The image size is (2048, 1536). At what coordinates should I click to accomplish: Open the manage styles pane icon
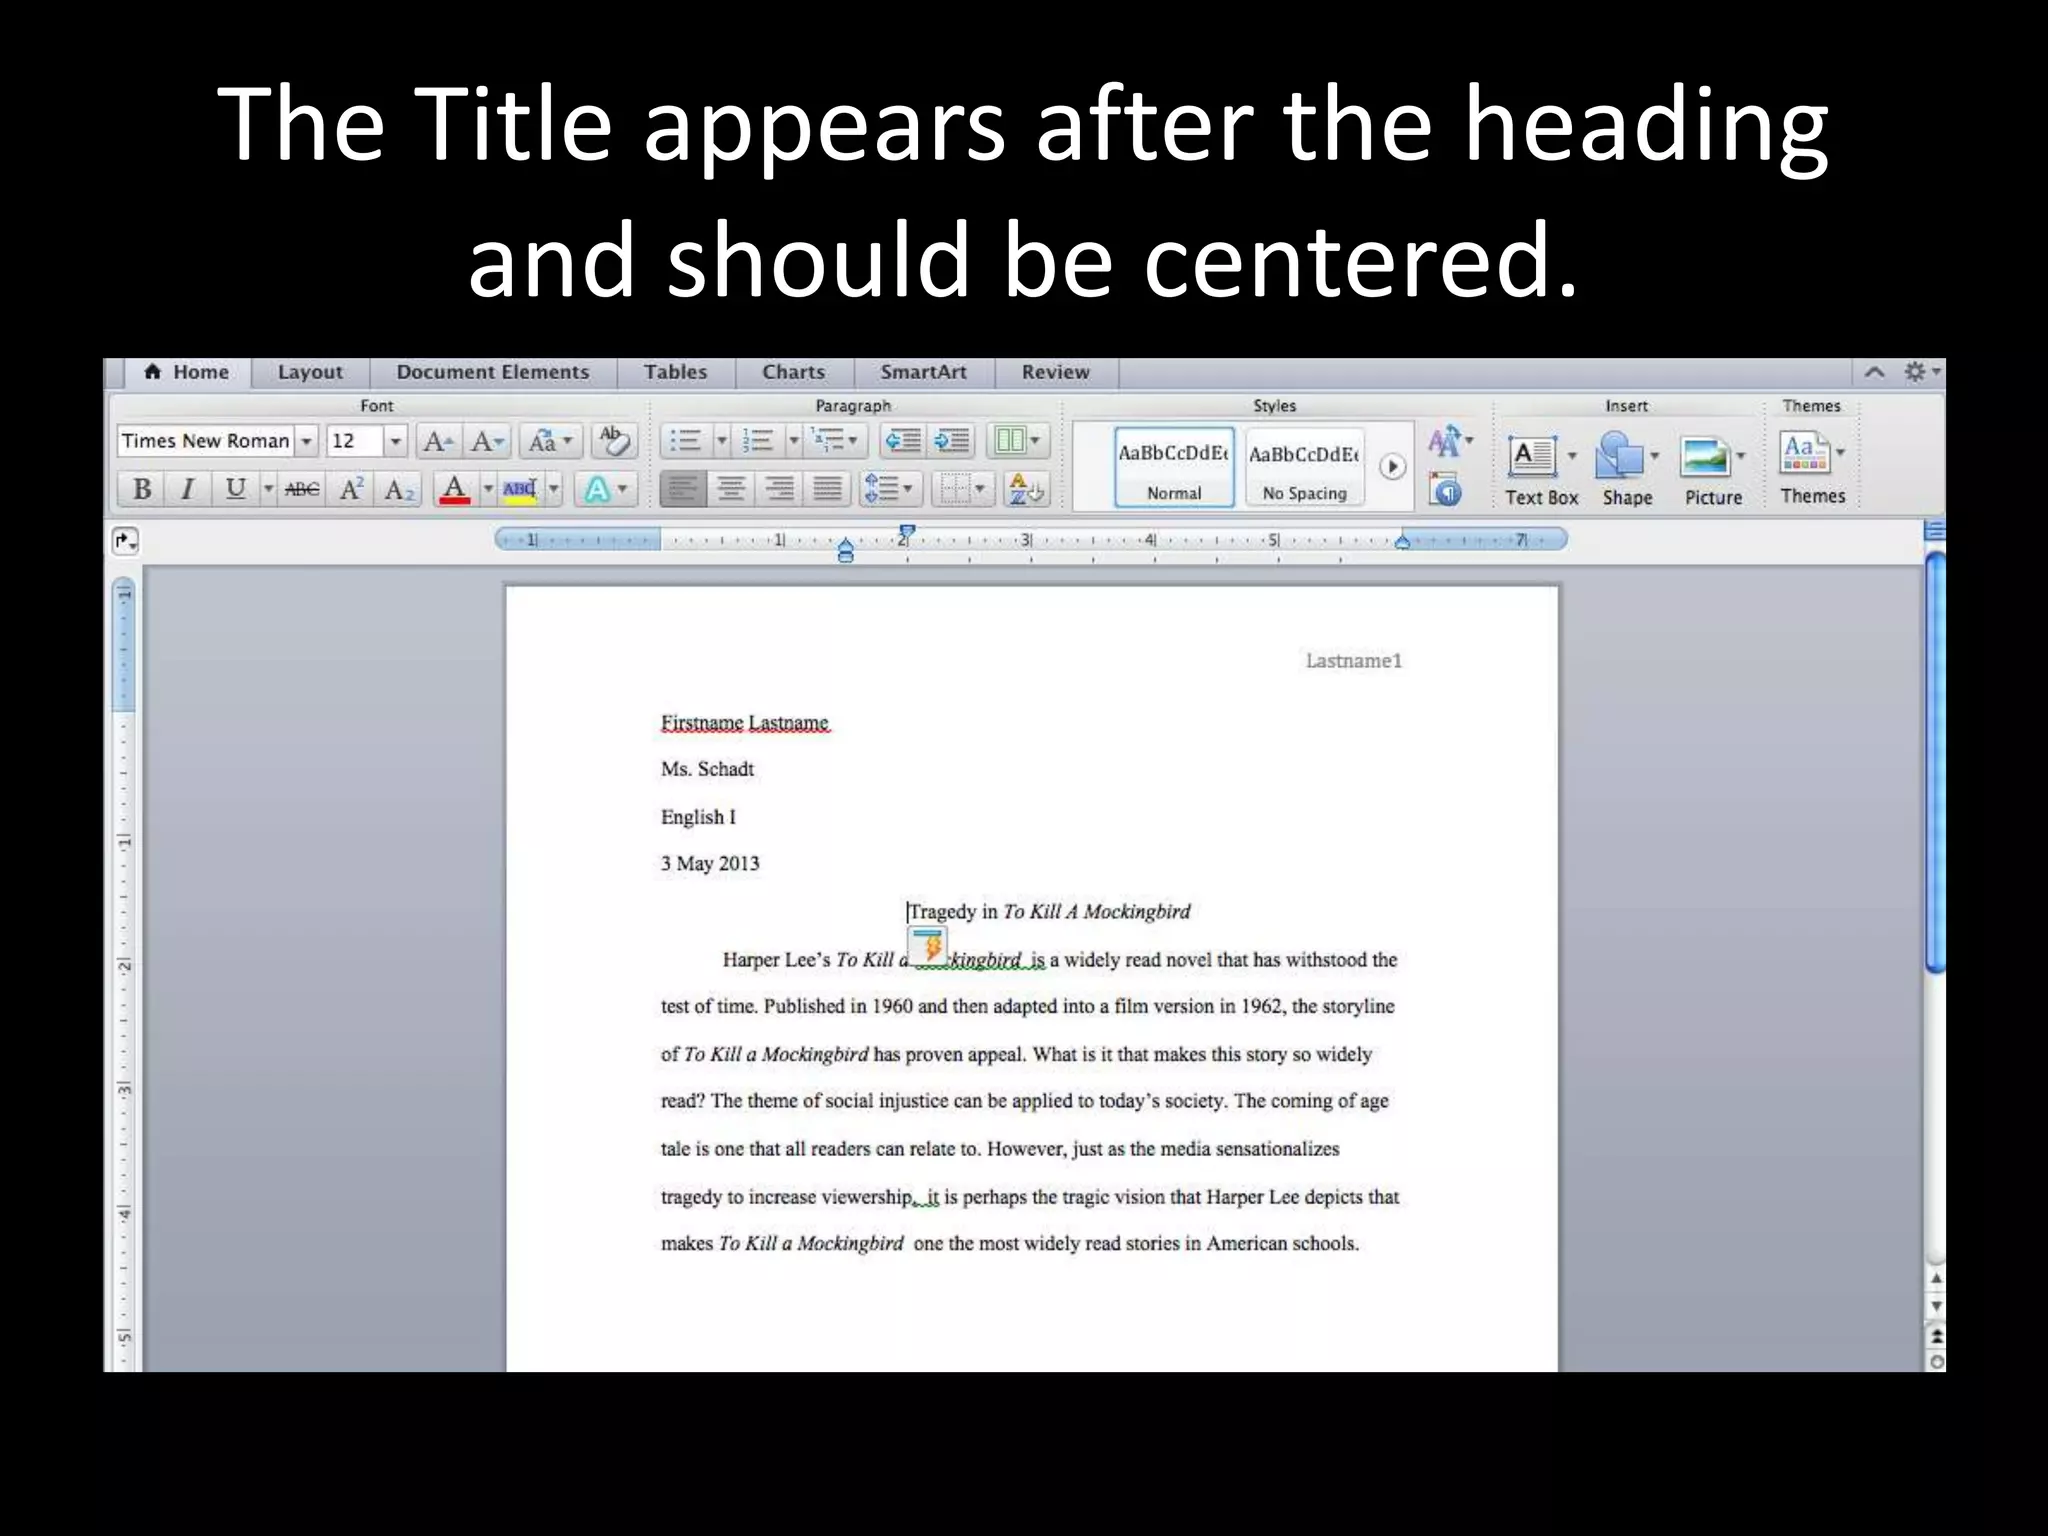click(x=1445, y=490)
